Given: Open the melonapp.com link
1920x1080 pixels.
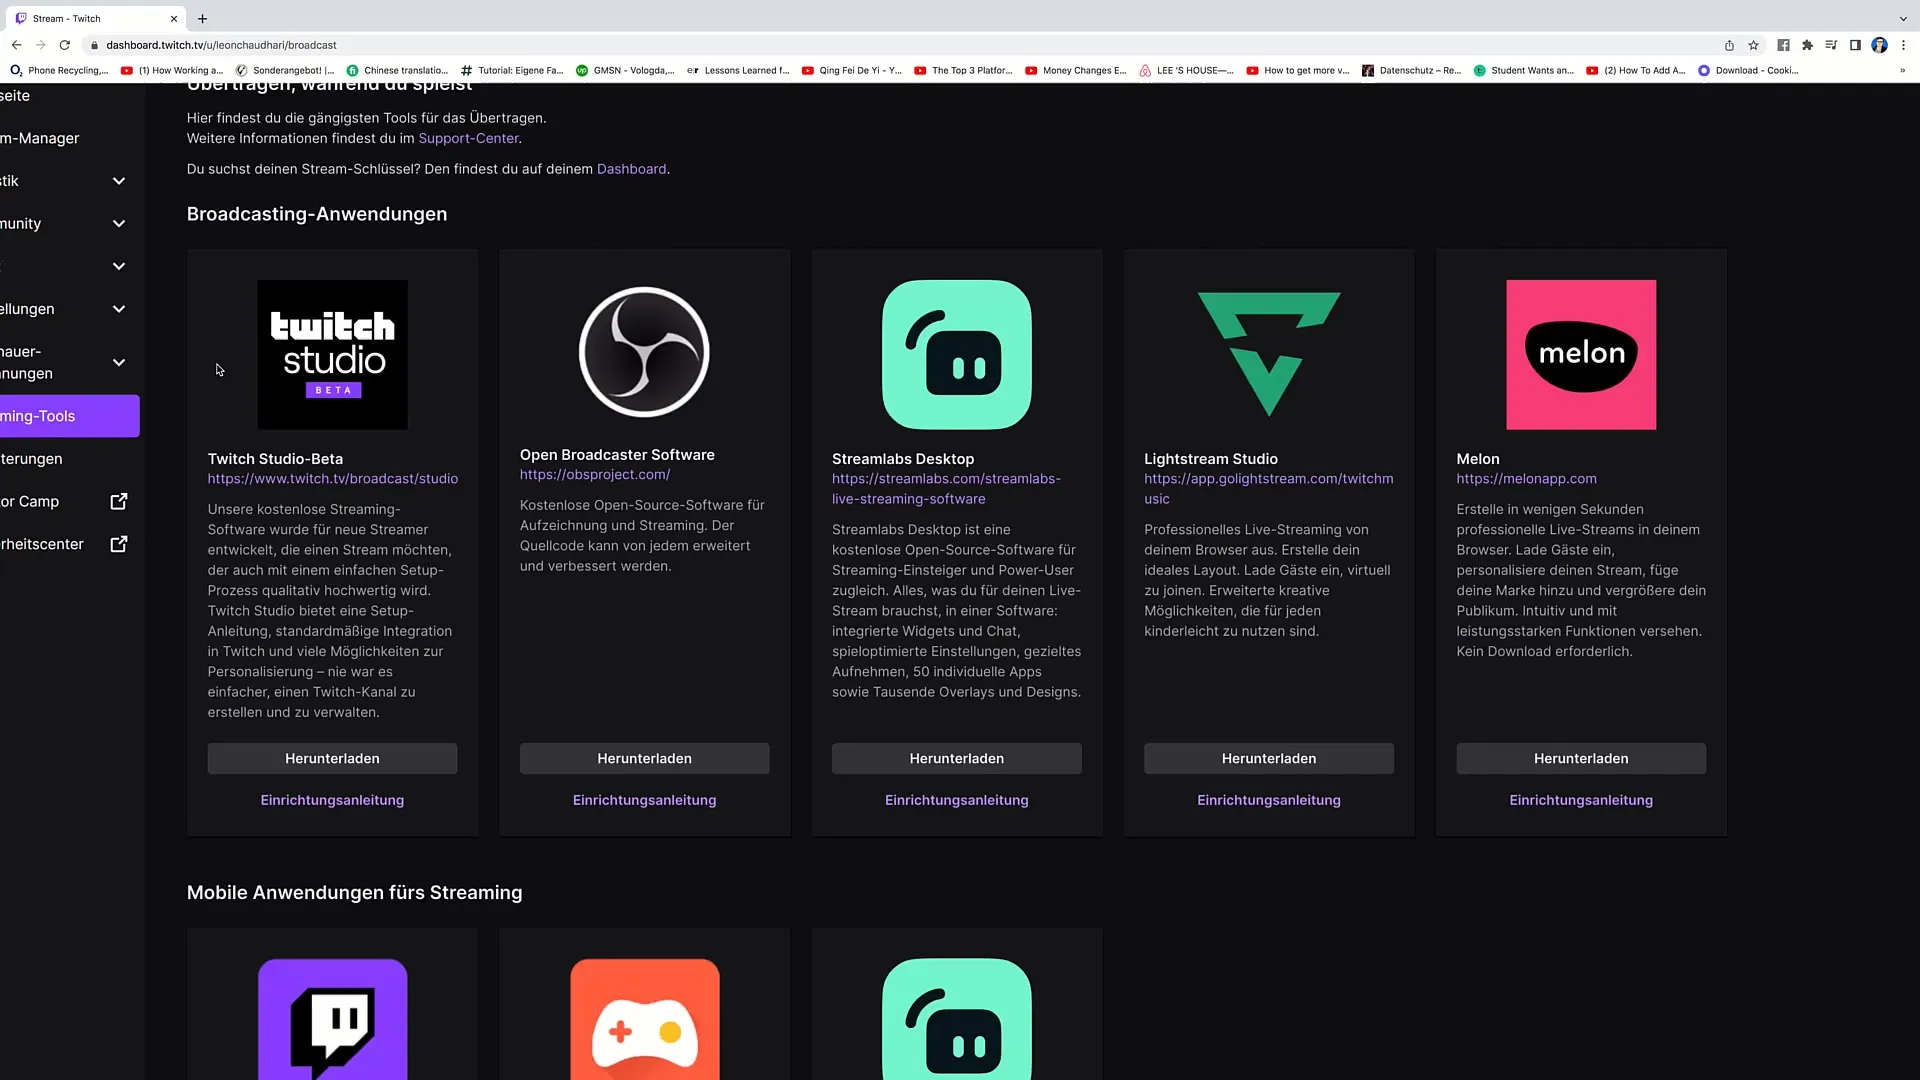Looking at the screenshot, I should [1526, 479].
